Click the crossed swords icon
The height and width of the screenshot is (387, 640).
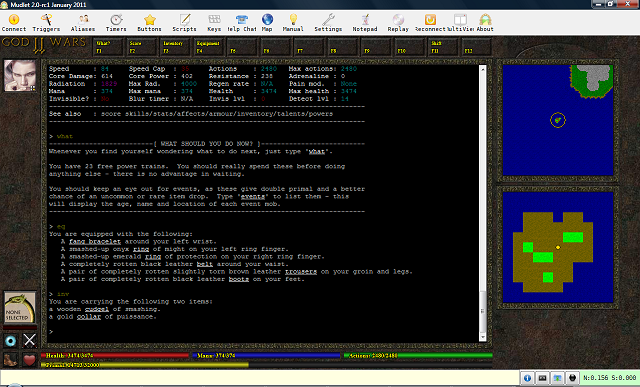pyautogui.click(x=29, y=340)
